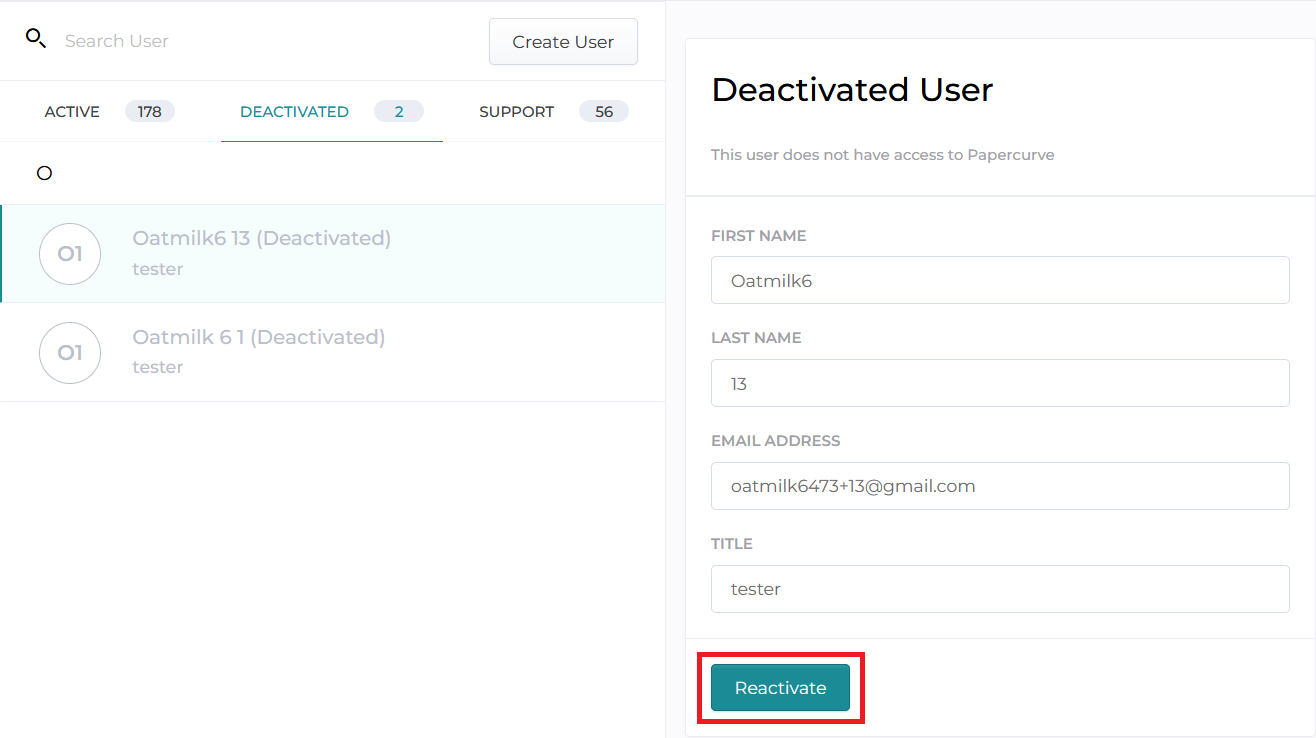Click the letter O group header
Viewport: 1316px width, 738px height.
(44, 173)
